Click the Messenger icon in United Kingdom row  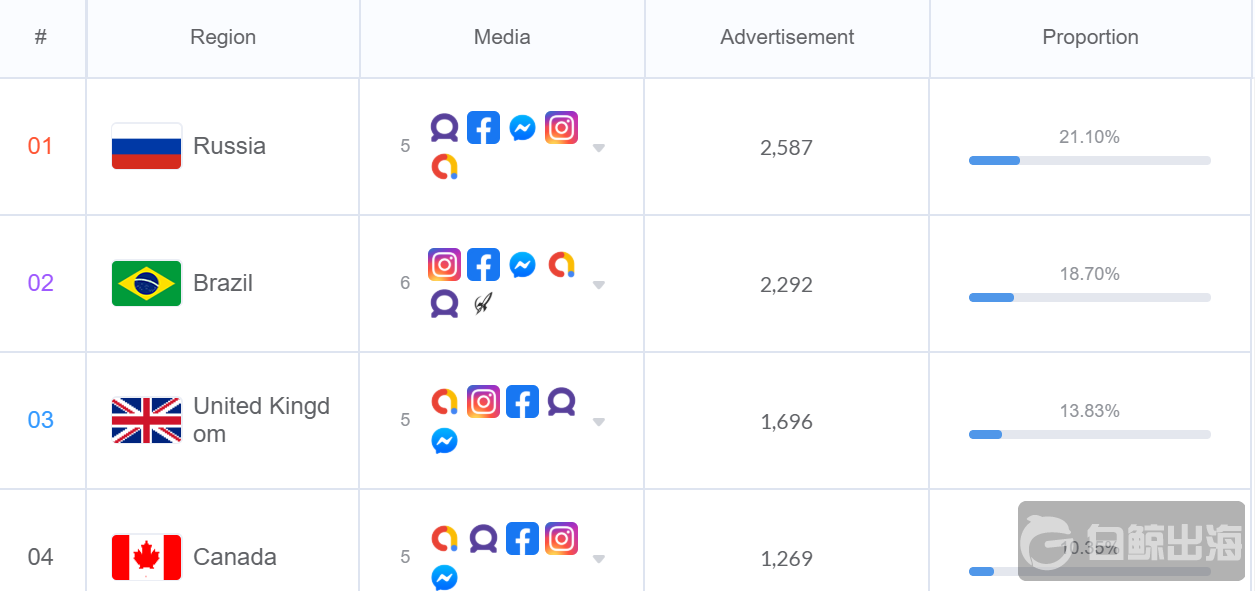pyautogui.click(x=444, y=440)
